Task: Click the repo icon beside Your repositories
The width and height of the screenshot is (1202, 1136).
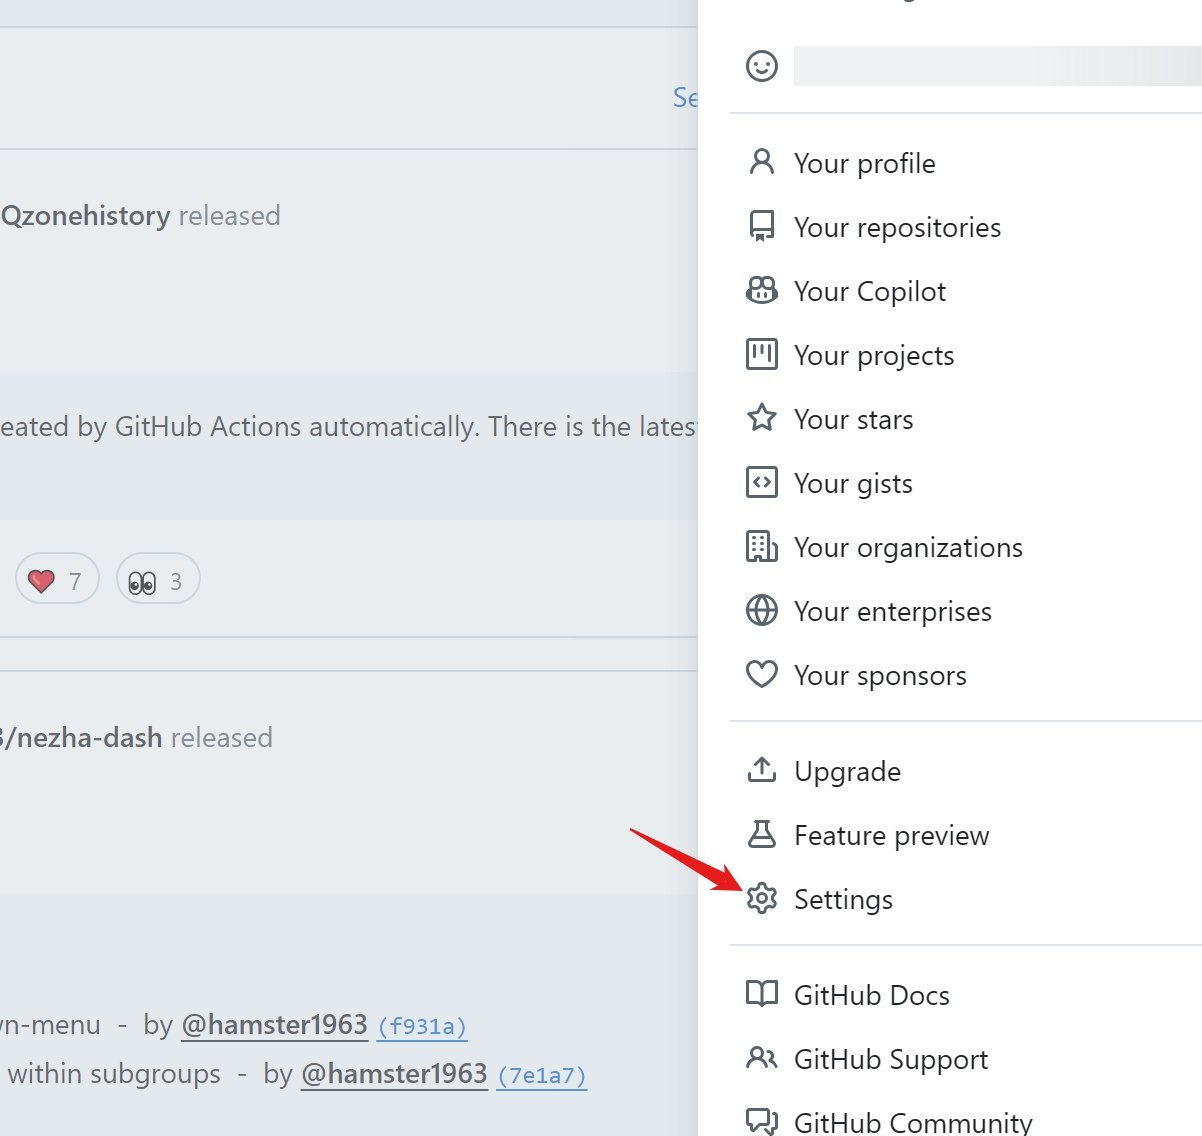Action: click(762, 226)
